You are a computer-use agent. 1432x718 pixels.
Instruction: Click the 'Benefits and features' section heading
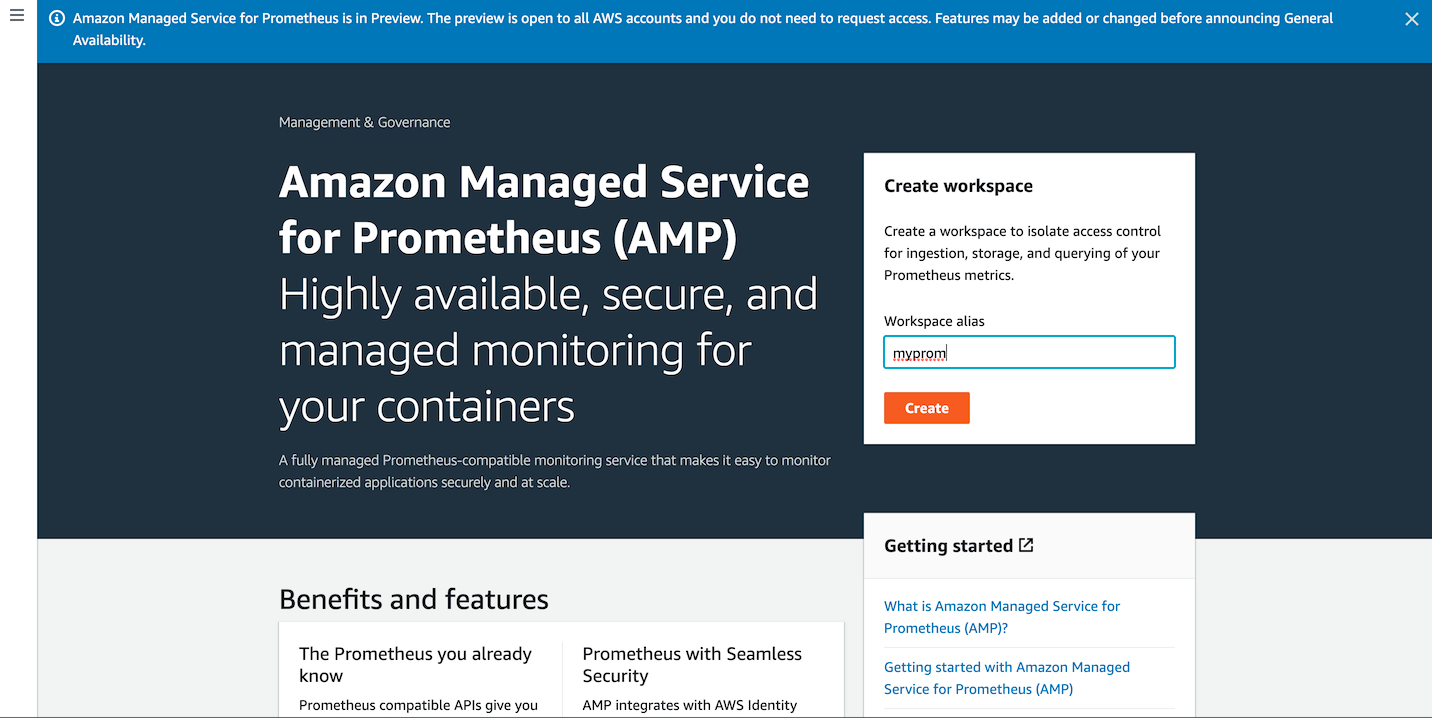point(413,598)
